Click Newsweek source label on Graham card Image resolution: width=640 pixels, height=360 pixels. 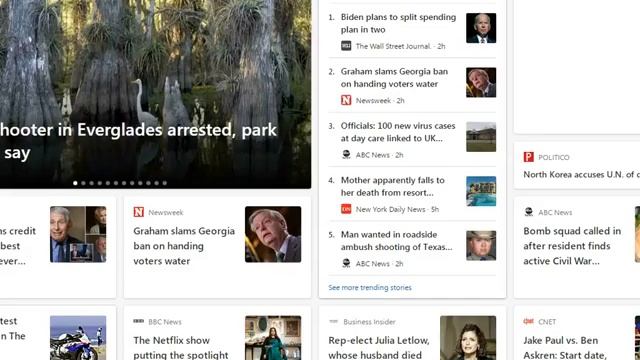point(166,212)
